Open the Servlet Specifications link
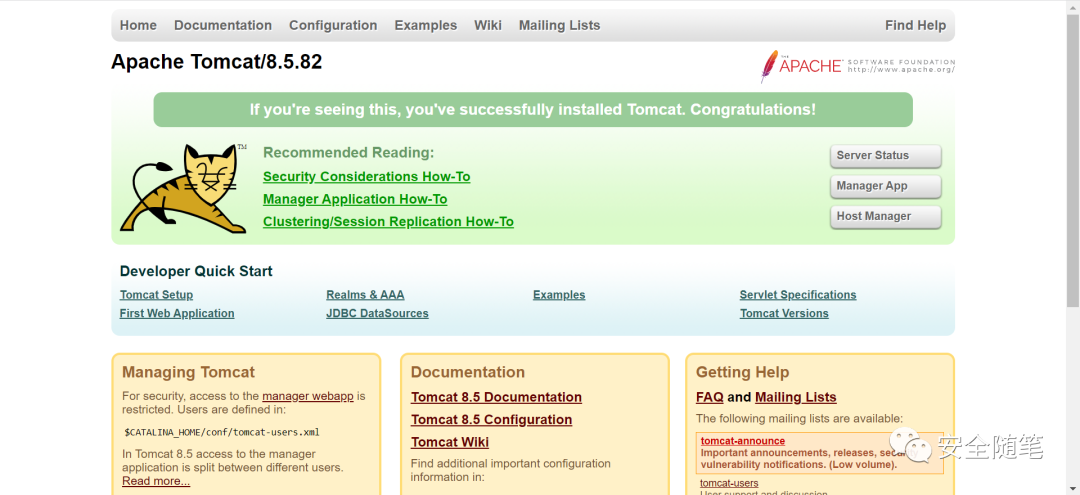This screenshot has width=1080, height=495. pyautogui.click(x=798, y=295)
